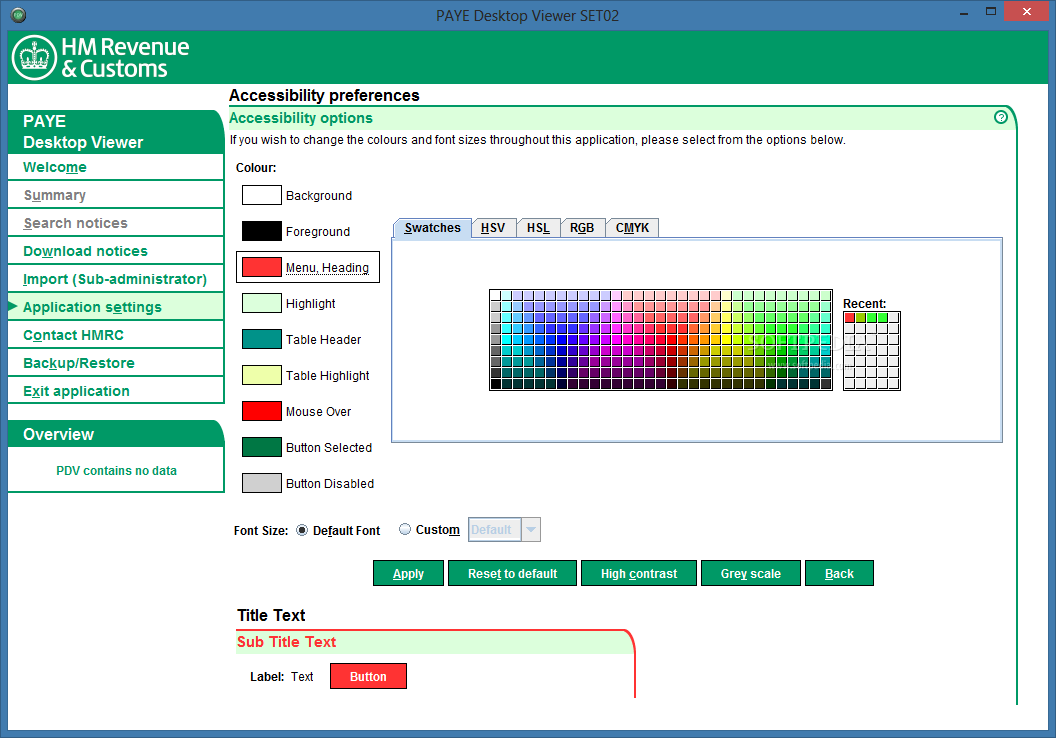Maximize the PAYE Desktop Viewer window
This screenshot has height=738, width=1056.
[991, 11]
